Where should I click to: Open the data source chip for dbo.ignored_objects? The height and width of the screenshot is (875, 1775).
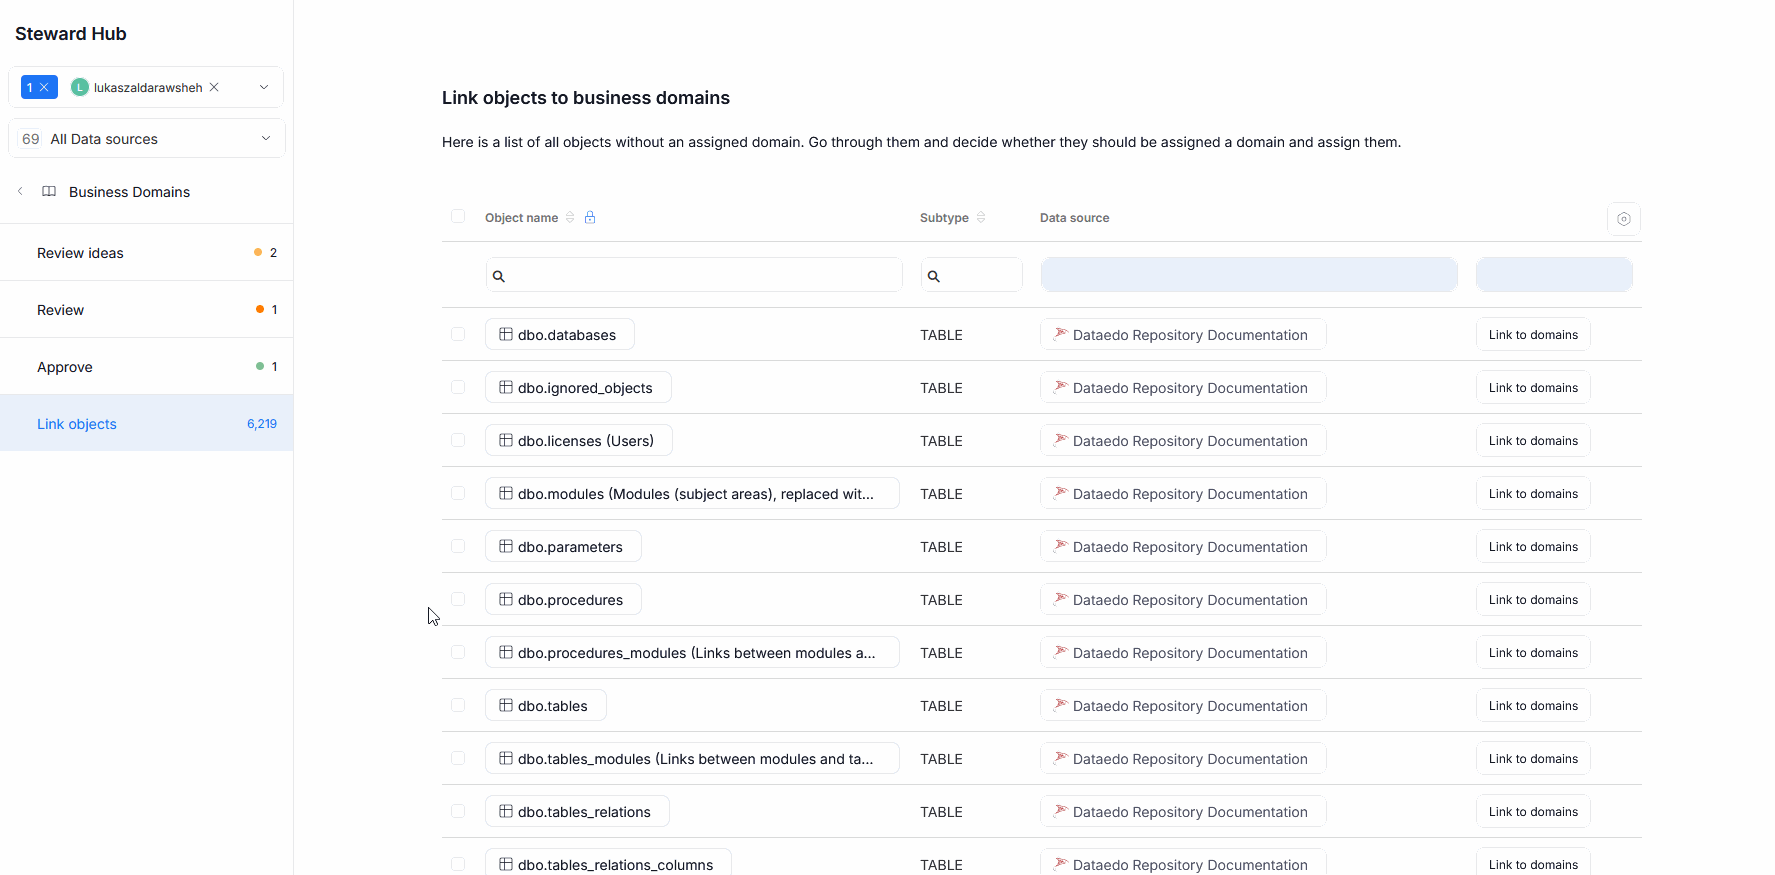tap(1183, 388)
